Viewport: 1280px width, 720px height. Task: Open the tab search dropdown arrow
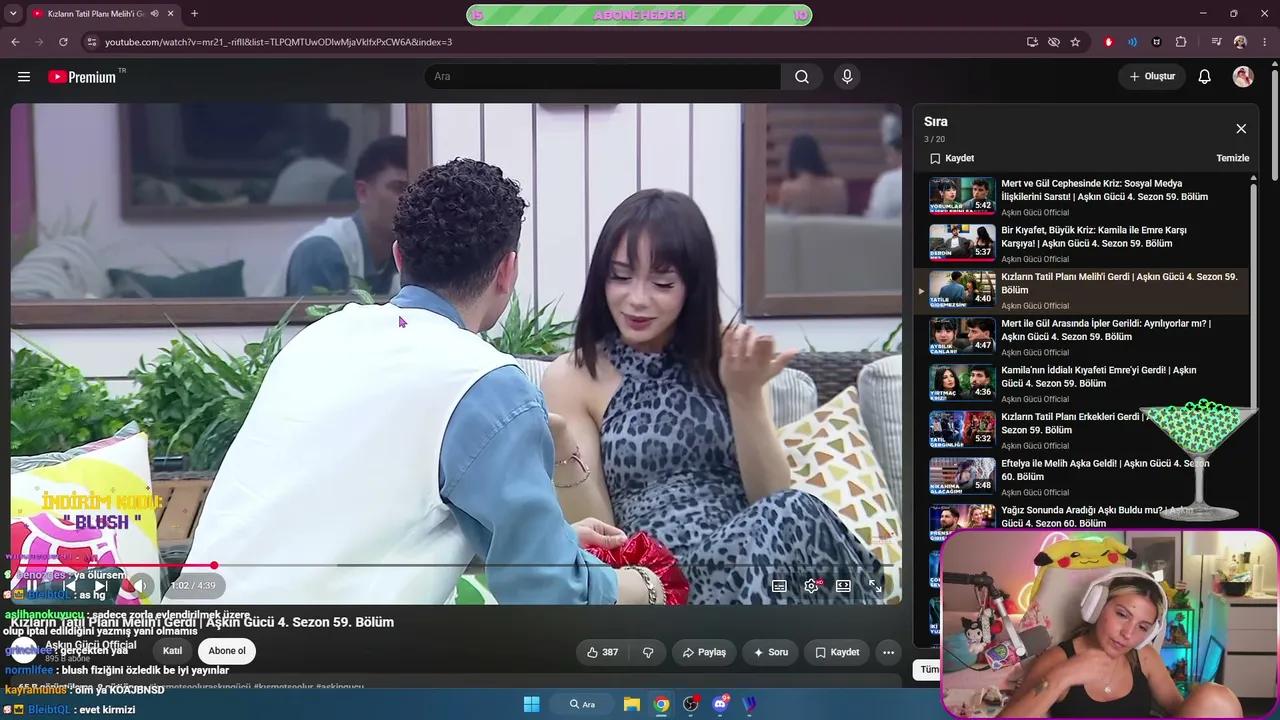pos(13,14)
